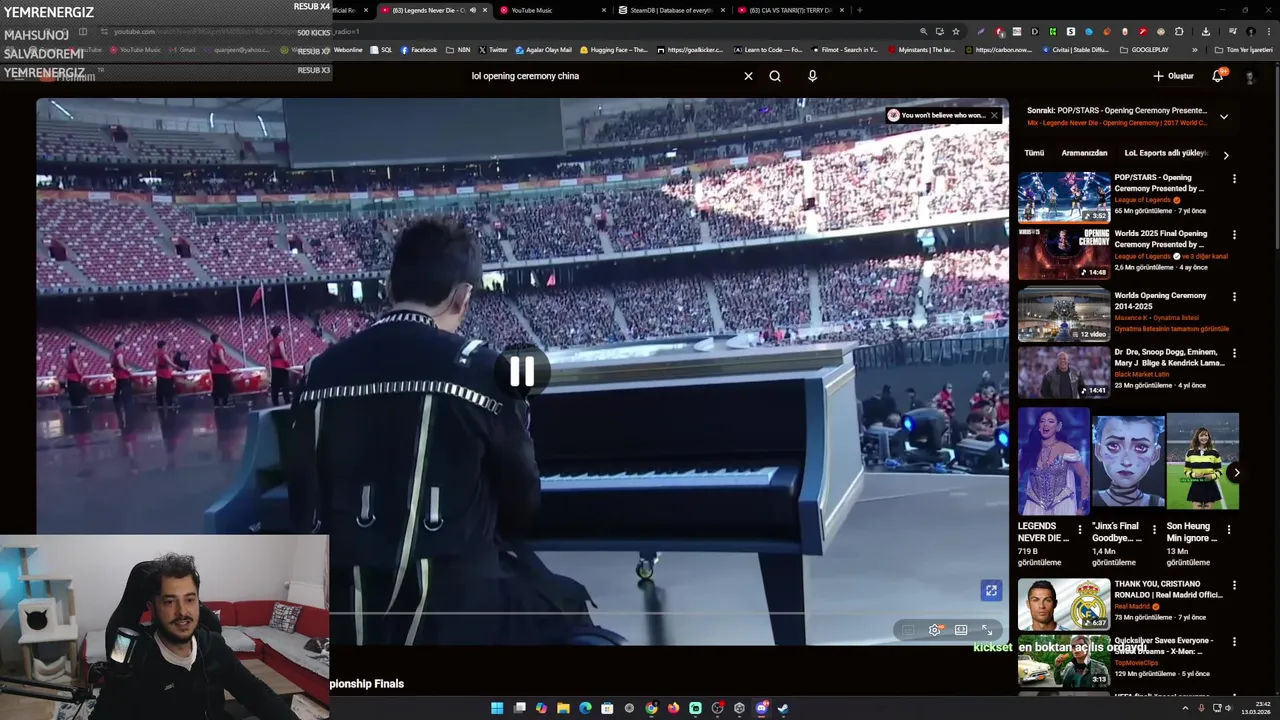
Task: Open the LEGENDS NEVER DIE short
Action: (x=1054, y=461)
